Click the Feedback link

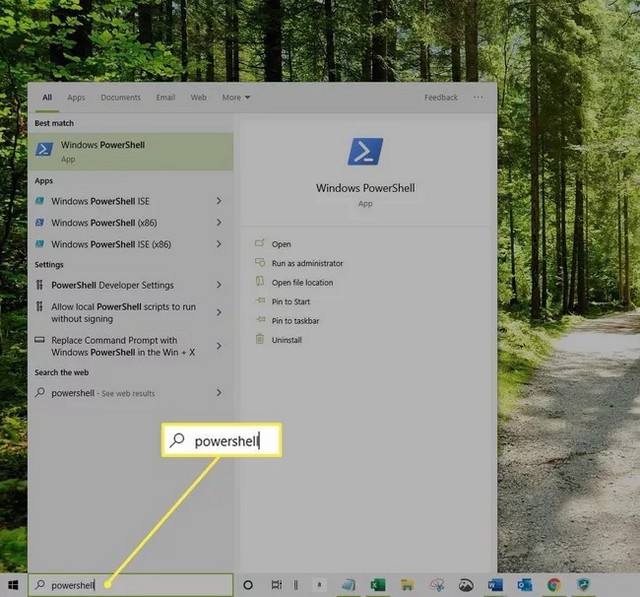tap(441, 98)
